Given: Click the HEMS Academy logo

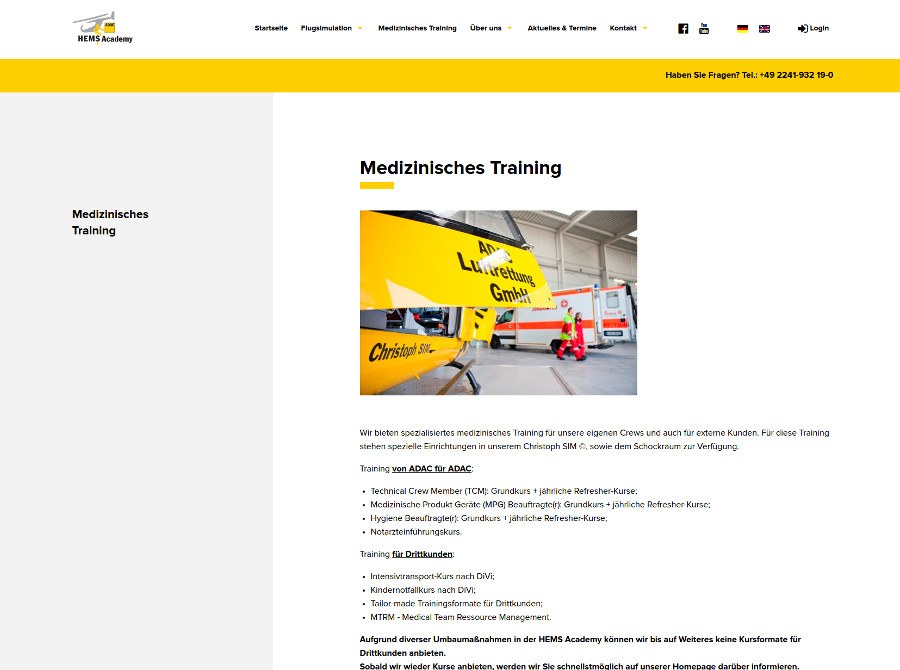Looking at the screenshot, I should point(103,28).
